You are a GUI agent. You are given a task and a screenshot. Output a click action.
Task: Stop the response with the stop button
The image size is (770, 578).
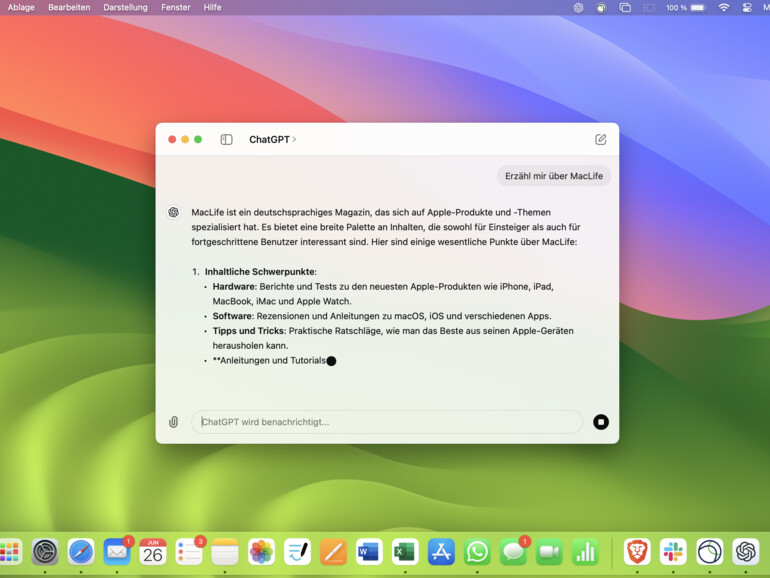(x=601, y=422)
